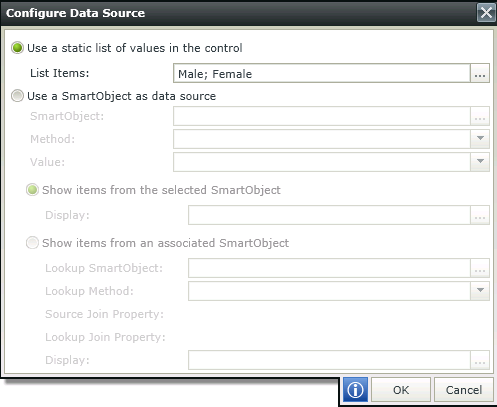The width and height of the screenshot is (497, 407).
Task: Open SmartObject field ellipsis browse button
Action: [x=480, y=116]
